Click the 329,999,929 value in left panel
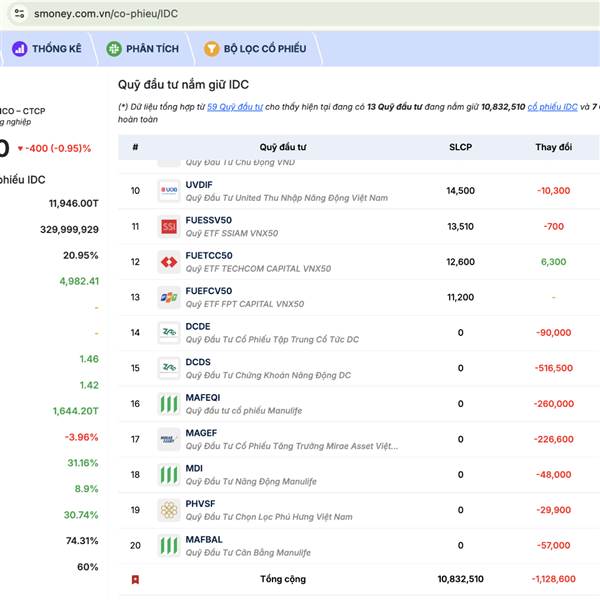 69,230
